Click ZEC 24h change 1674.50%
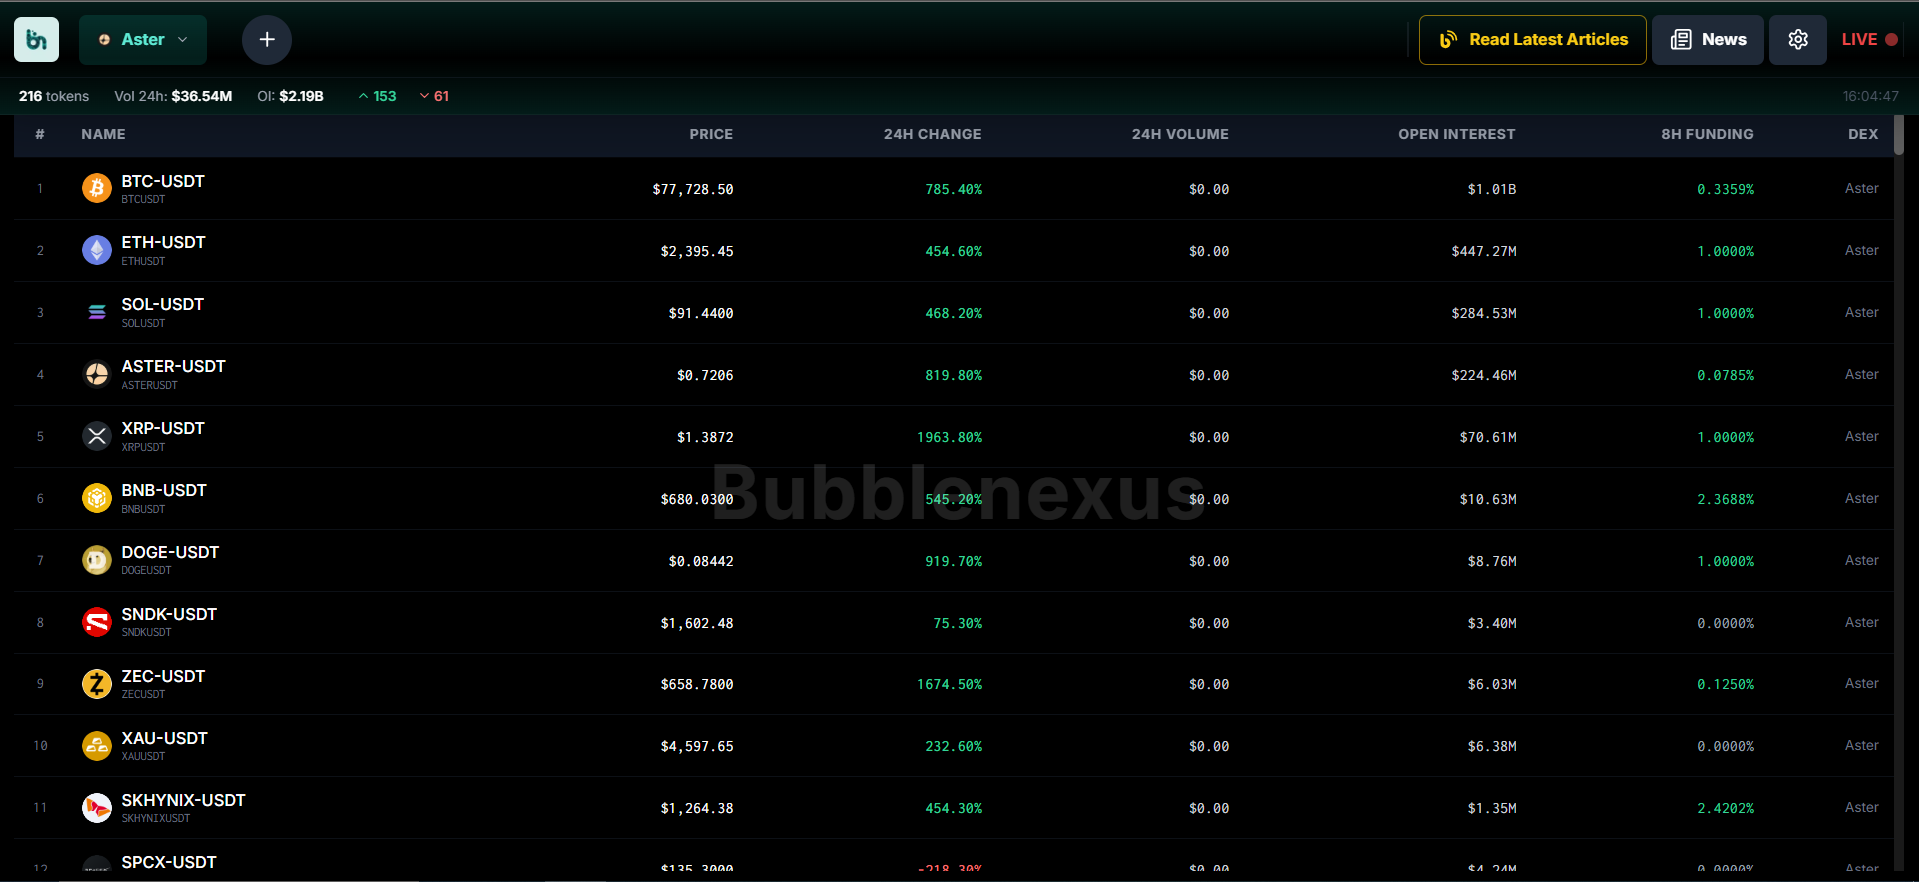 tap(949, 685)
